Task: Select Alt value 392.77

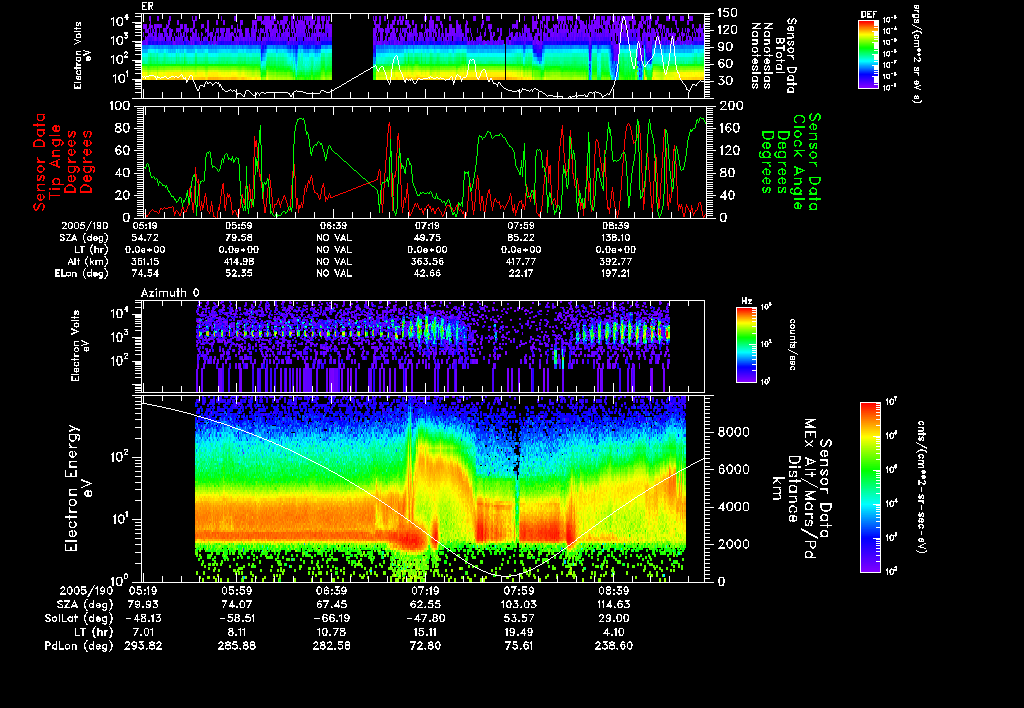Action: 615,261
